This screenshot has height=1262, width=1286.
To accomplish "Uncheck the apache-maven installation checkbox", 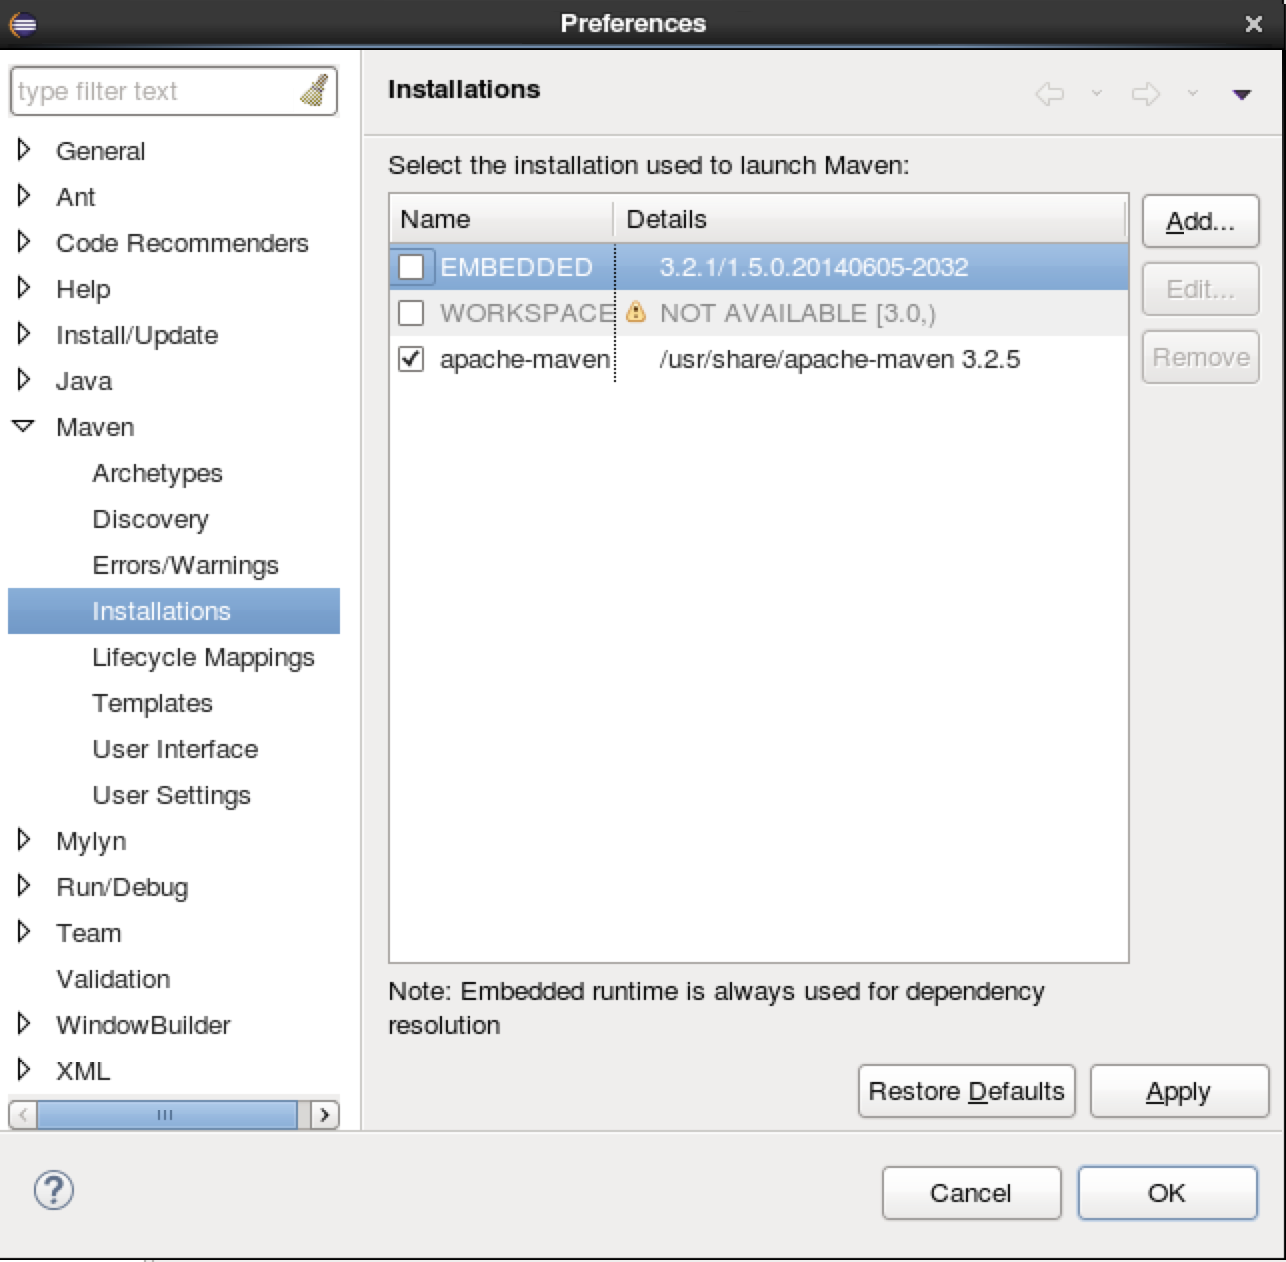I will tap(411, 359).
